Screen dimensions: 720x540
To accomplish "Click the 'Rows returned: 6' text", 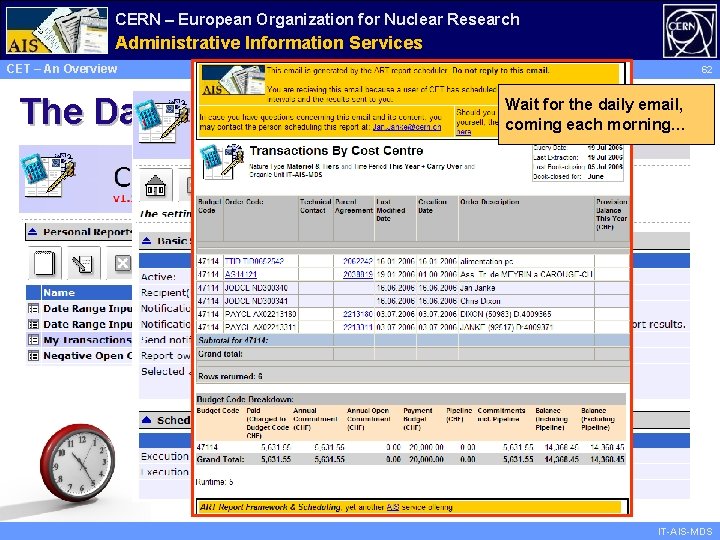I will click(230, 376).
